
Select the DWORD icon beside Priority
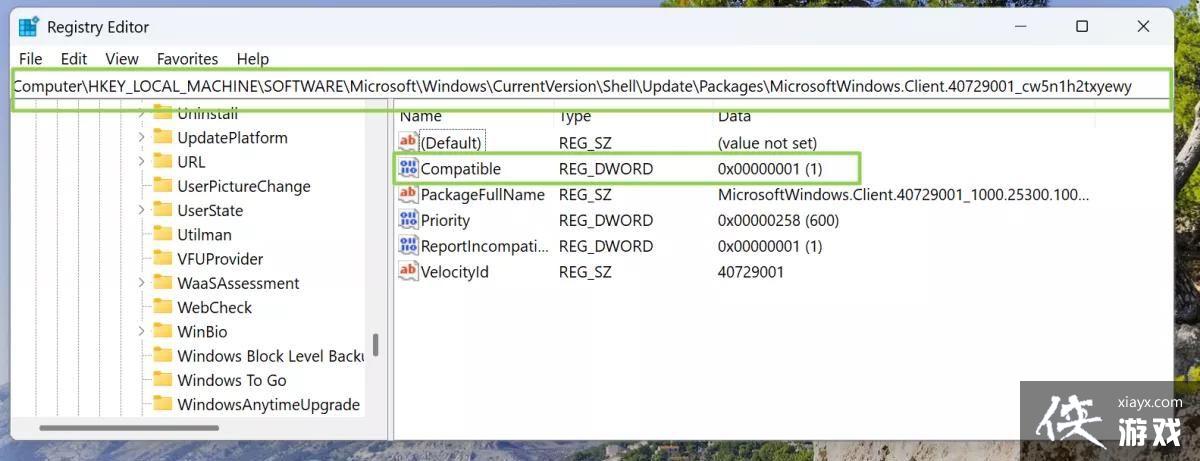(x=408, y=220)
